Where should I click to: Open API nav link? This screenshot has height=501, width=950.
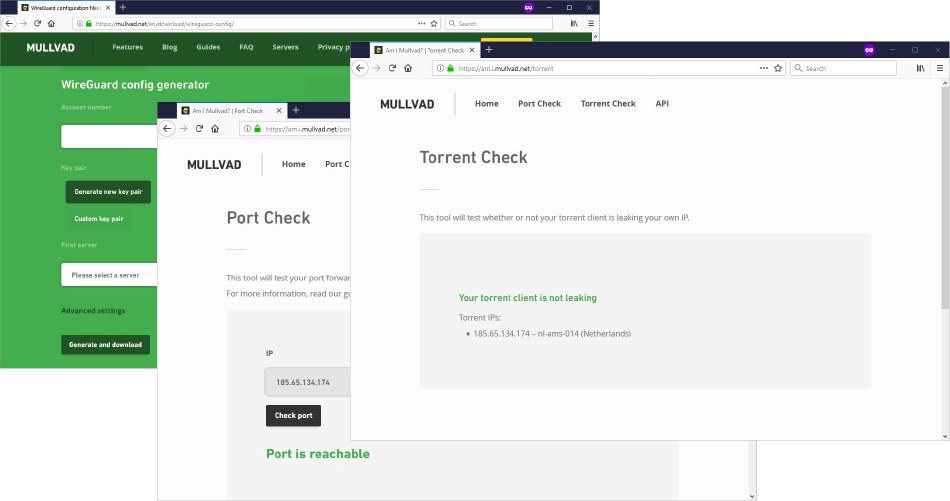pos(662,104)
